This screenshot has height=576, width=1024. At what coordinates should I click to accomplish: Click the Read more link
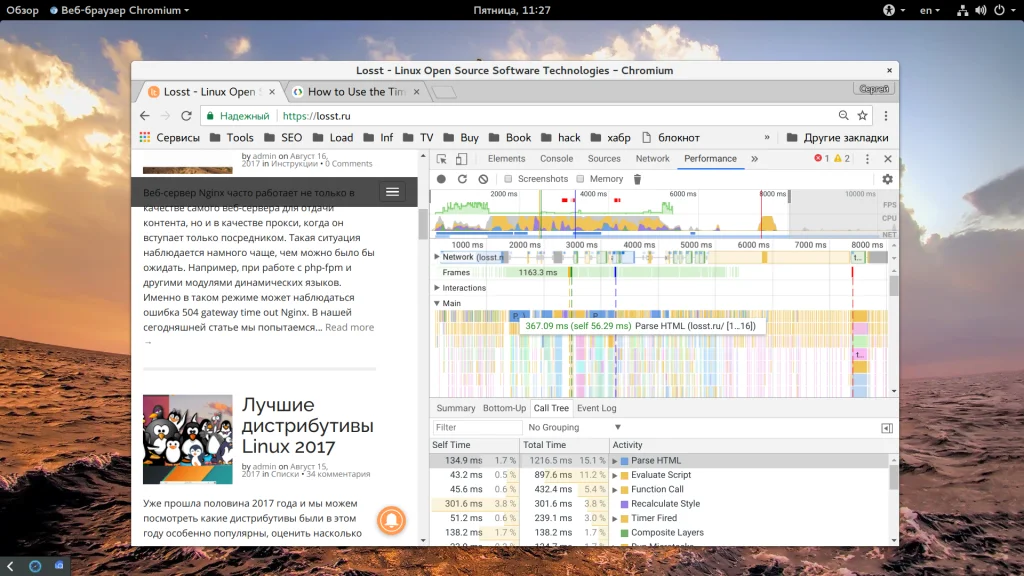349,327
